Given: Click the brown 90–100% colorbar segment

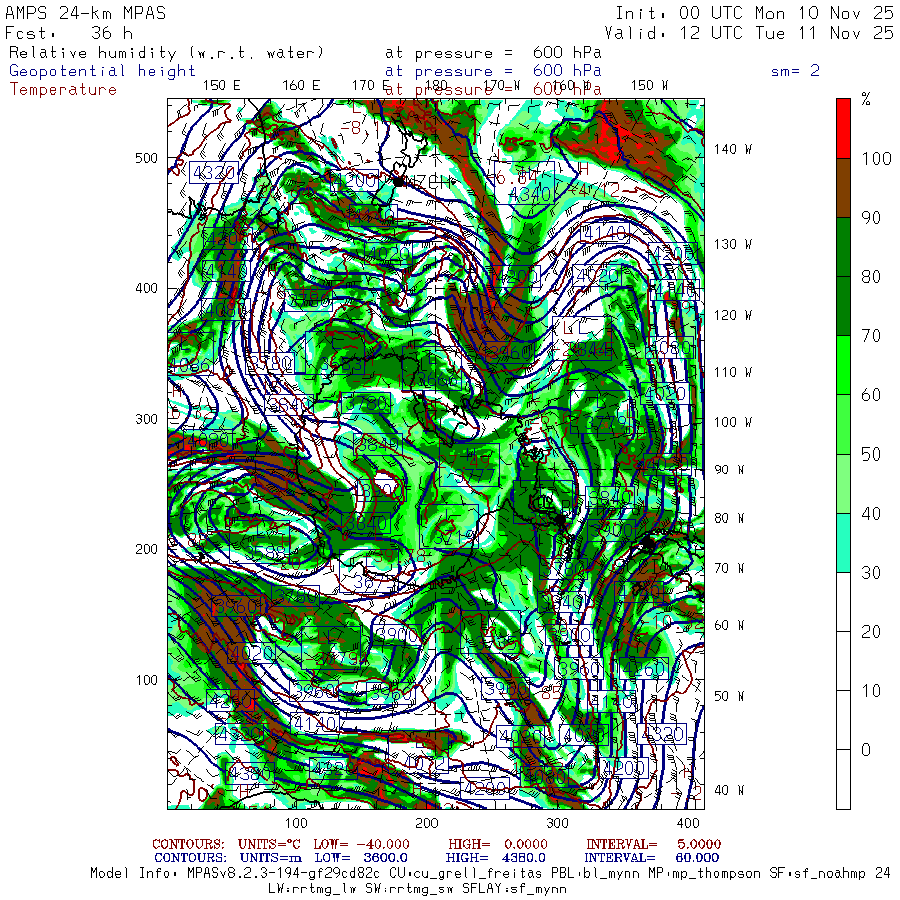Looking at the screenshot, I should pyautogui.click(x=843, y=188).
